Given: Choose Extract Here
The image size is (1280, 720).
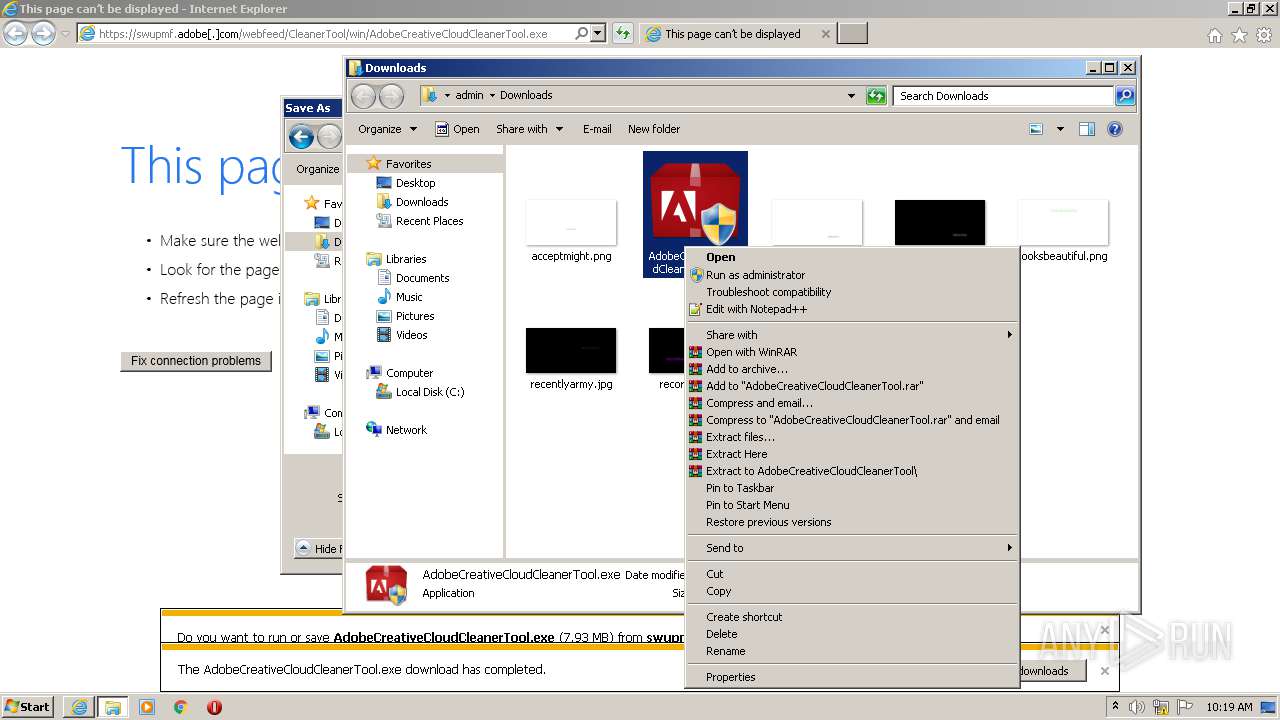Looking at the screenshot, I should pyautogui.click(x=736, y=454).
